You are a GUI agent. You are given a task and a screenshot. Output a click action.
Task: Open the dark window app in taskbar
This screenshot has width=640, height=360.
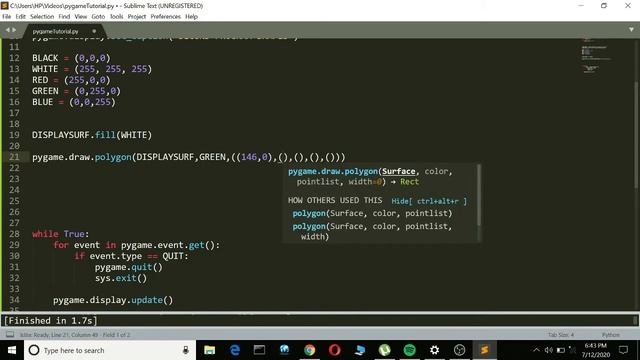(260, 350)
